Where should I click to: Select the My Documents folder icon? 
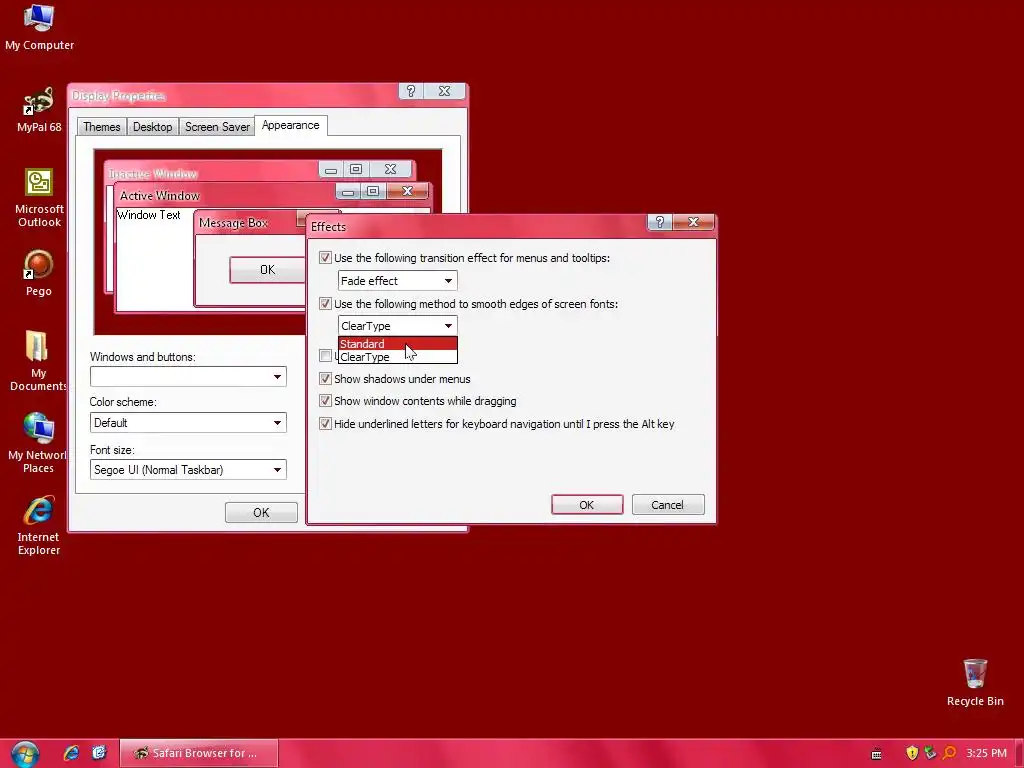[38, 360]
